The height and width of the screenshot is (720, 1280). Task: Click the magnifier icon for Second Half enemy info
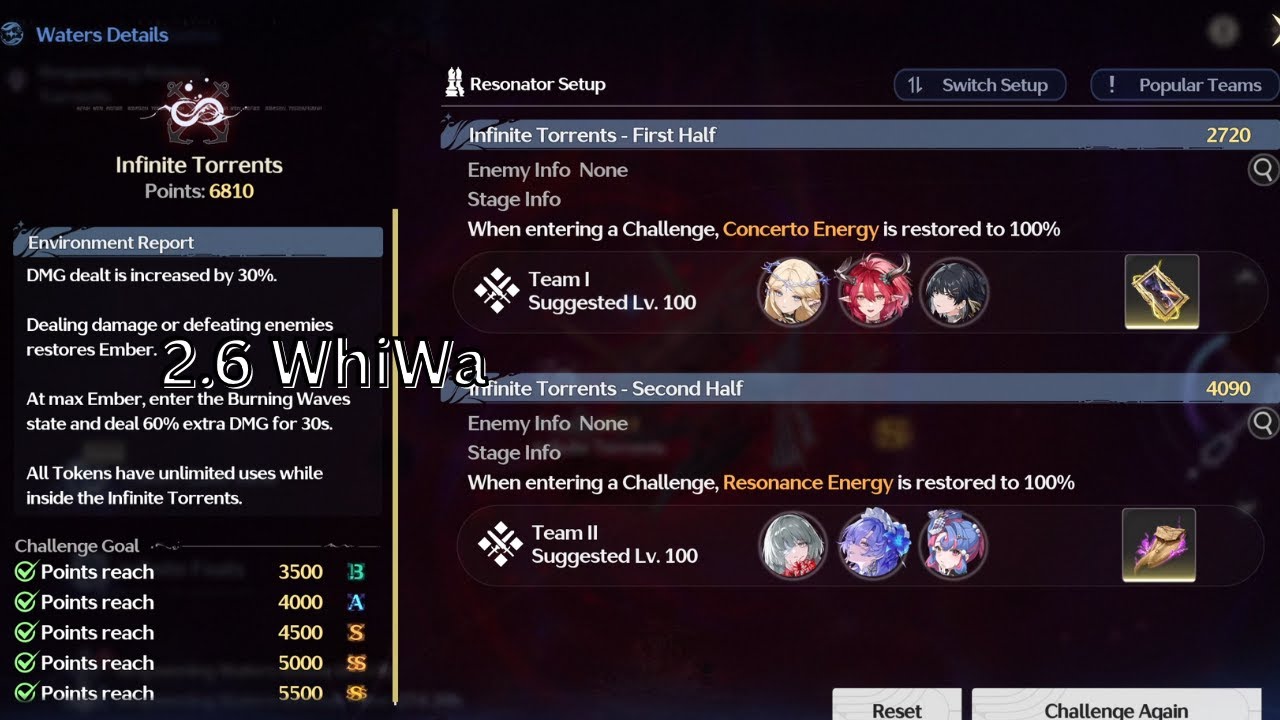coord(1265,423)
